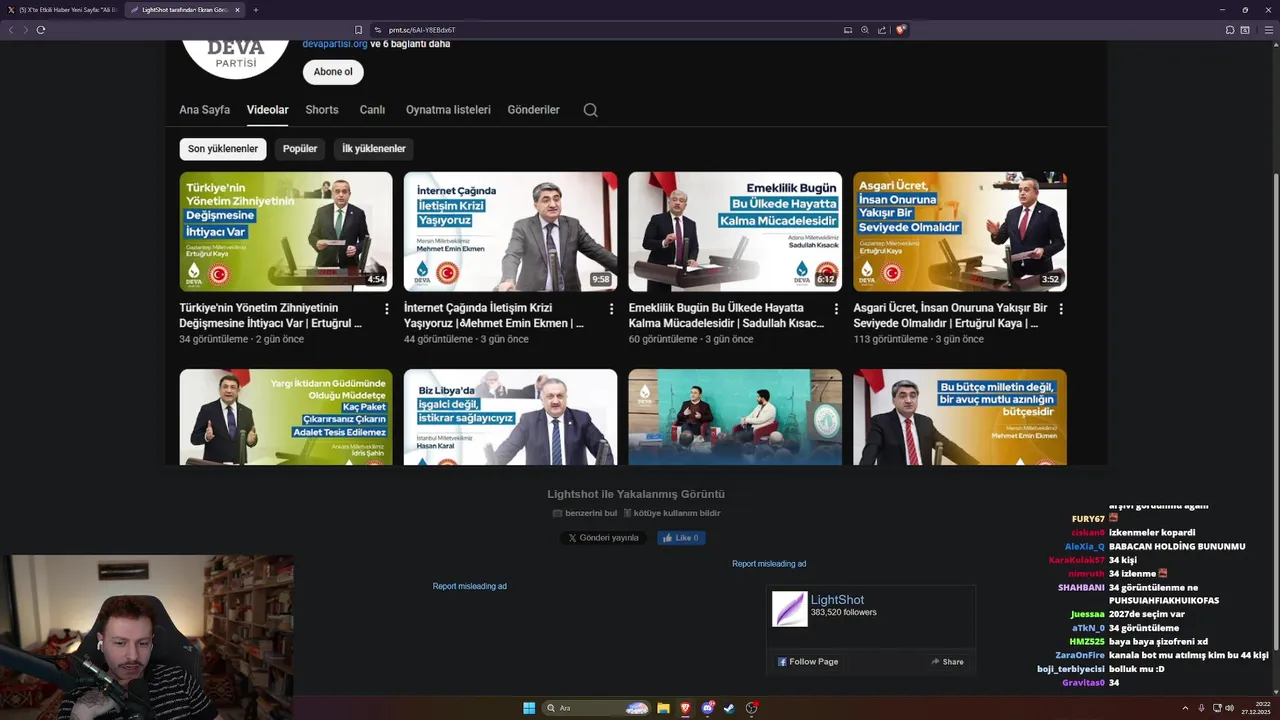The image size is (1280, 720).
Task: Open the Türkiye'nin Yönetim Zihniyetinin video thumbnail
Action: [286, 231]
